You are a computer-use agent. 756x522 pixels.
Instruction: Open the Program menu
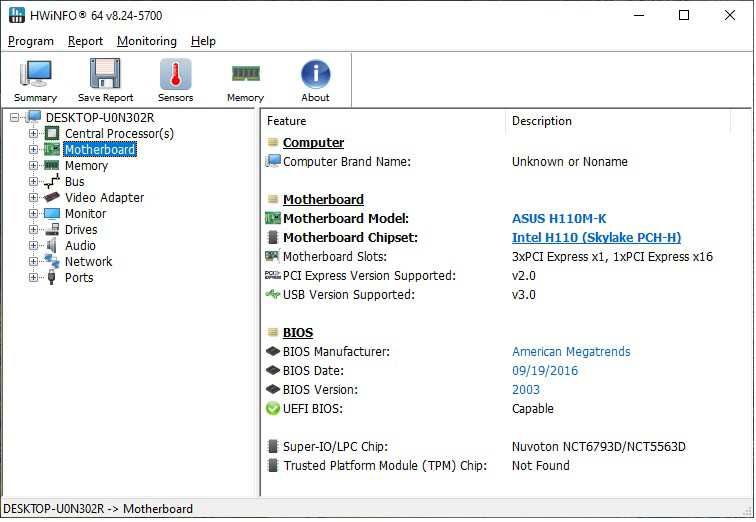[31, 41]
